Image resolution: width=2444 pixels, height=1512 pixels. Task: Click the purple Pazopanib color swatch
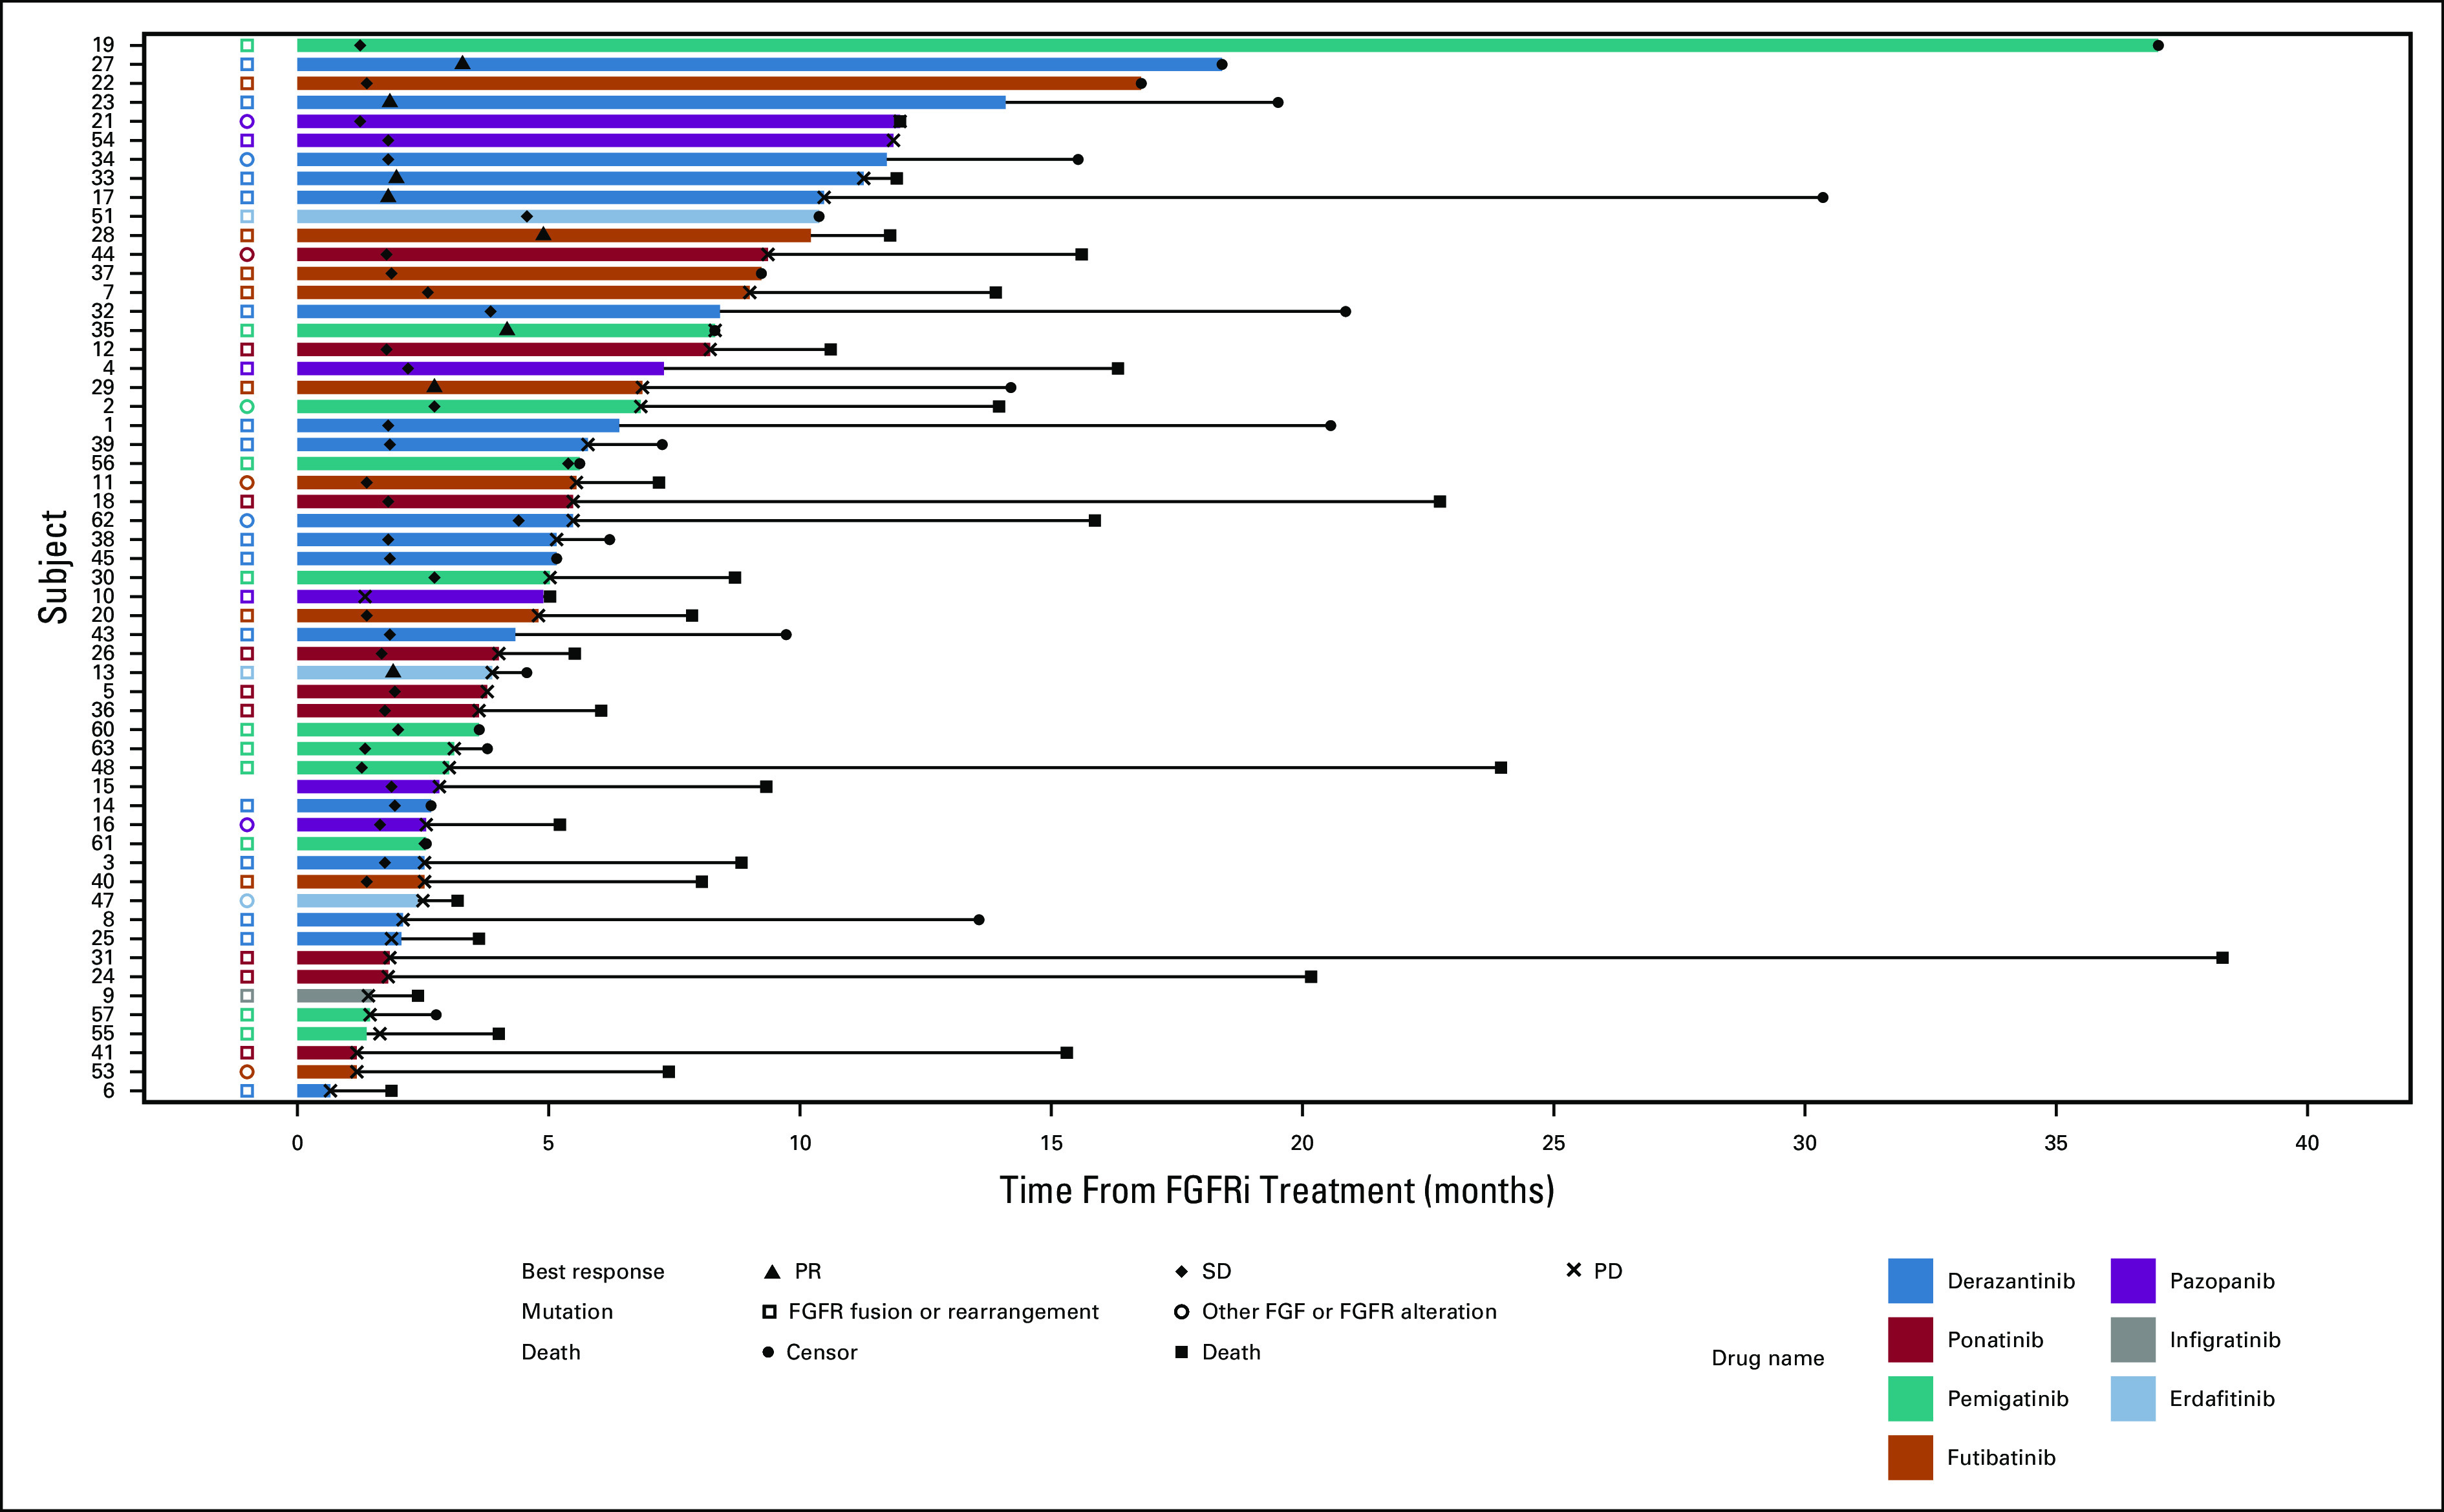pos(2133,1281)
